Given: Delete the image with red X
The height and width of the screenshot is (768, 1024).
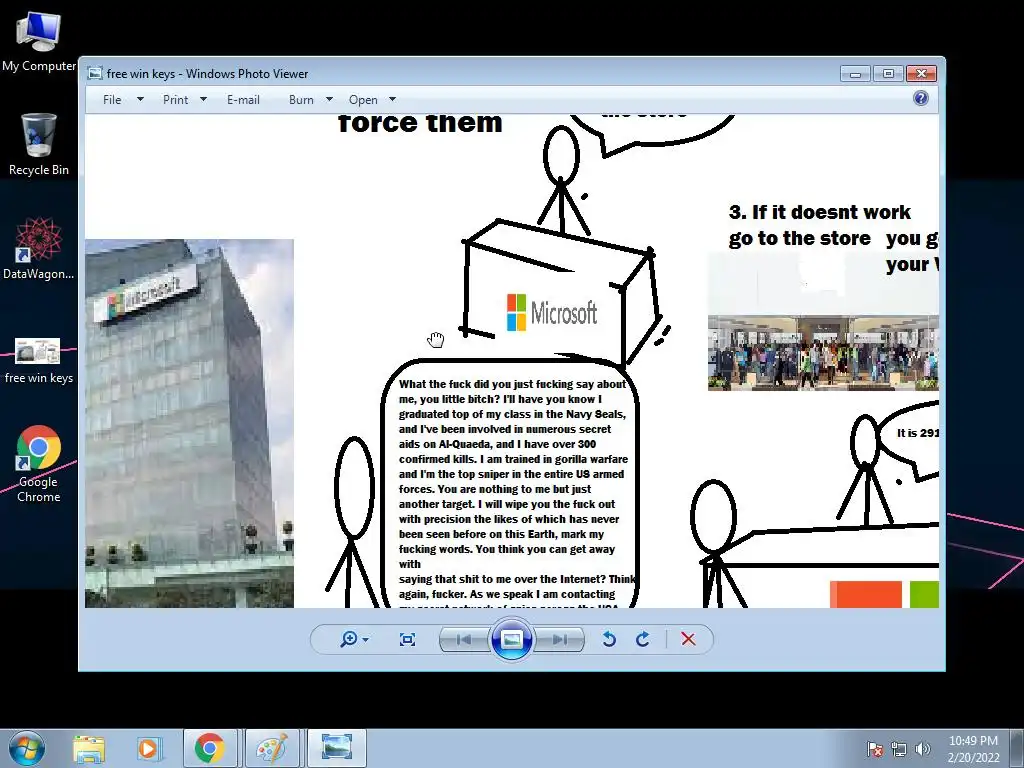Looking at the screenshot, I should tap(688, 639).
